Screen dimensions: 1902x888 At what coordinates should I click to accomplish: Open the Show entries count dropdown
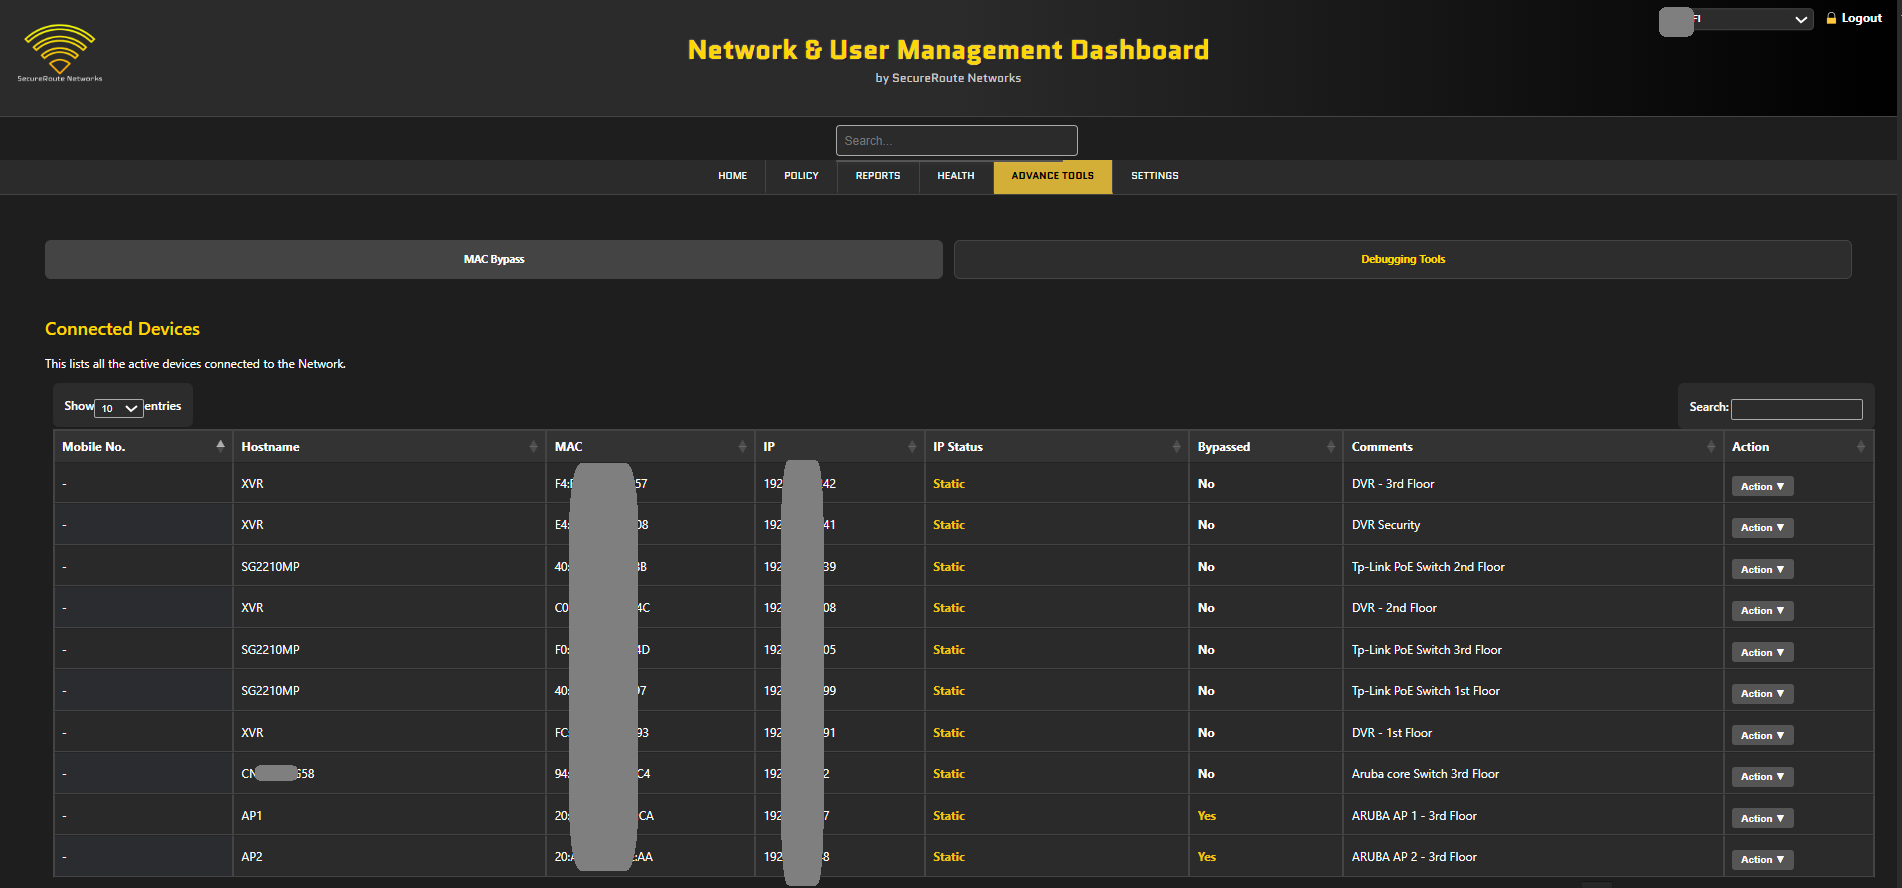(119, 408)
